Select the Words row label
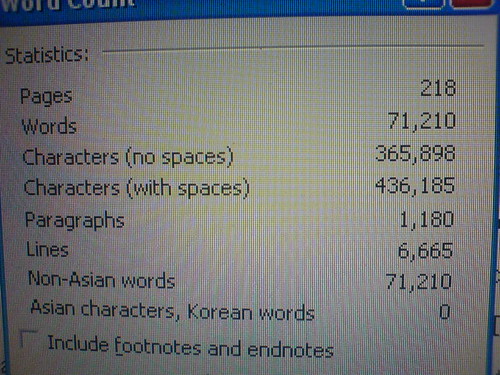 [x=49, y=126]
